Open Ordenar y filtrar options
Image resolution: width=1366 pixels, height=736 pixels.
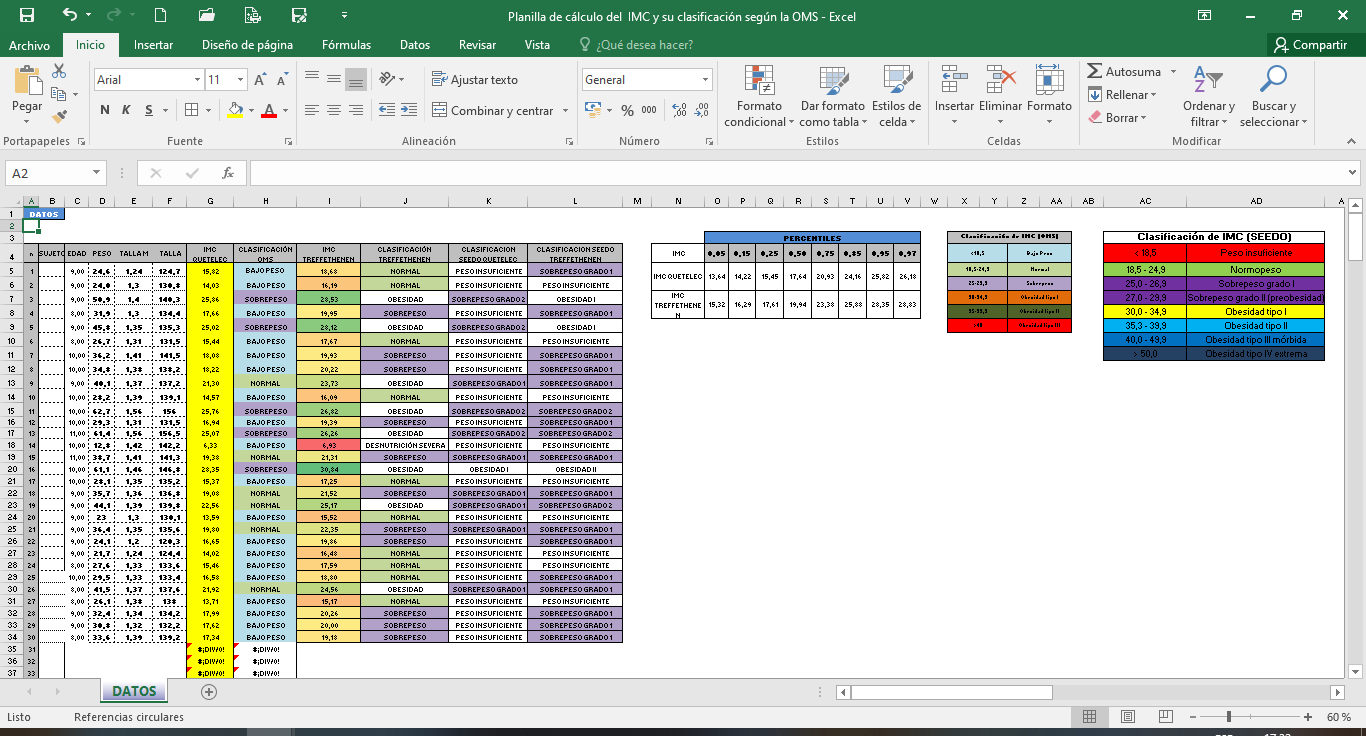tap(1208, 95)
